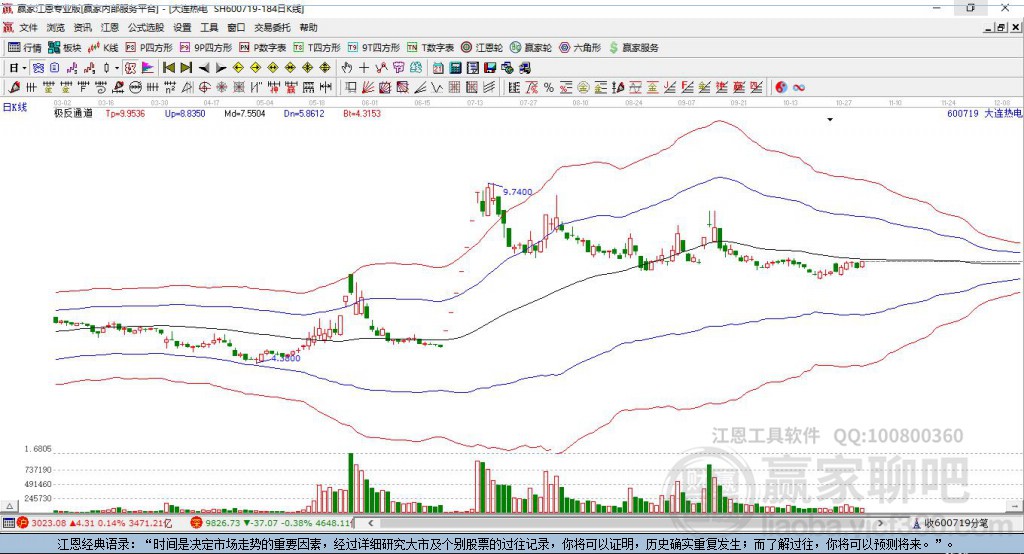
Task: Open the 六角形 hexagon tool
Action: 580,48
